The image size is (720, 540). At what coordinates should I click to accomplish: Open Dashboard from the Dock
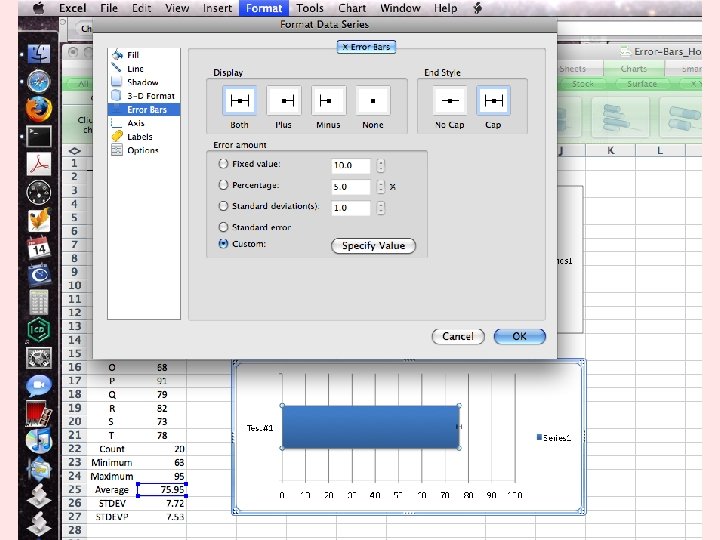pos(39,192)
